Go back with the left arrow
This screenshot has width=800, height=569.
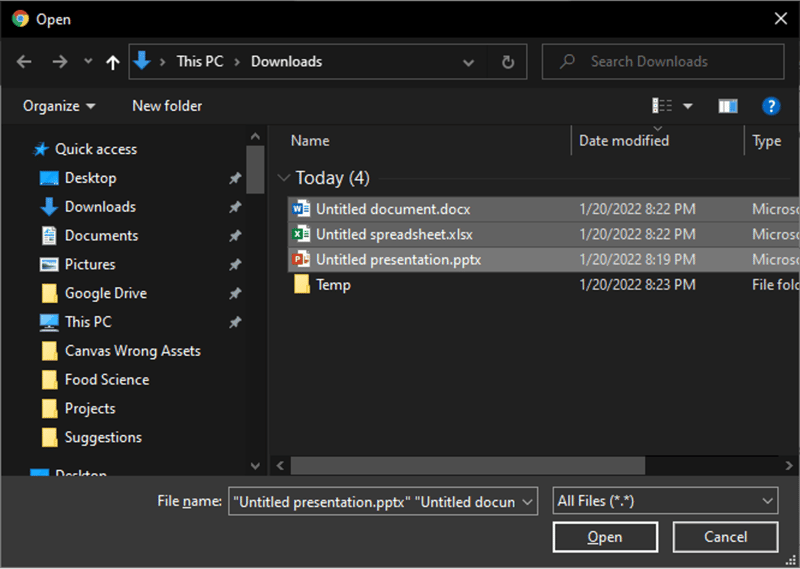point(24,62)
